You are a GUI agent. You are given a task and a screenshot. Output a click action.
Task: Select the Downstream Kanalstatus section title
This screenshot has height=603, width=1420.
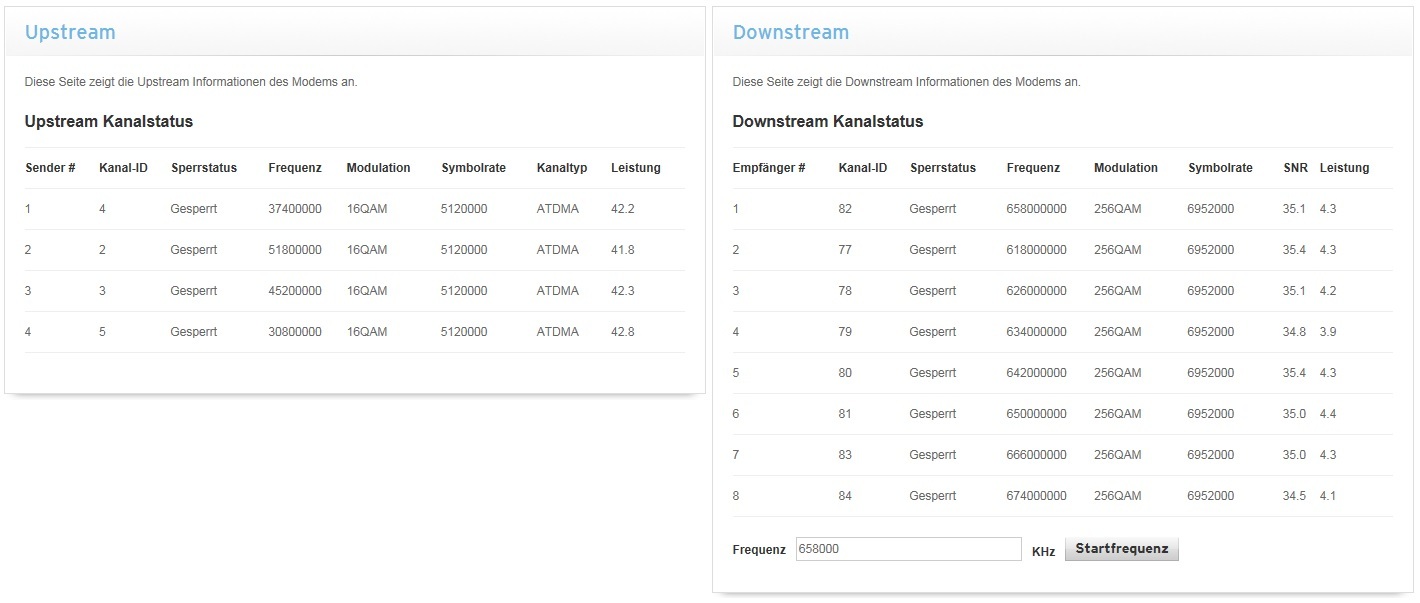click(x=827, y=121)
